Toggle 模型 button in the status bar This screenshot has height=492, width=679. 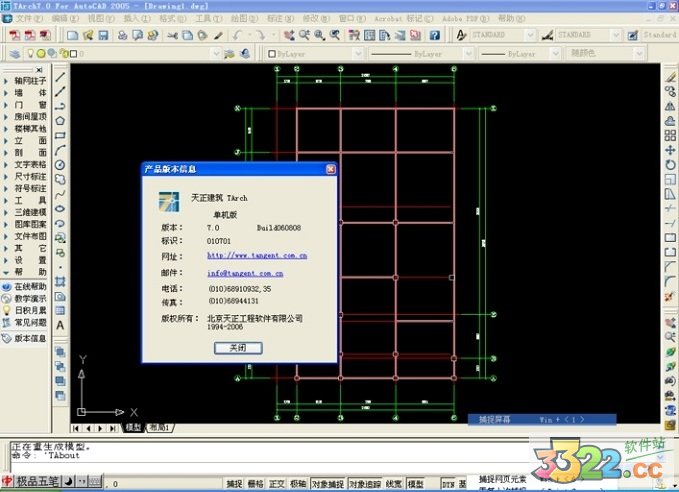tap(415, 484)
